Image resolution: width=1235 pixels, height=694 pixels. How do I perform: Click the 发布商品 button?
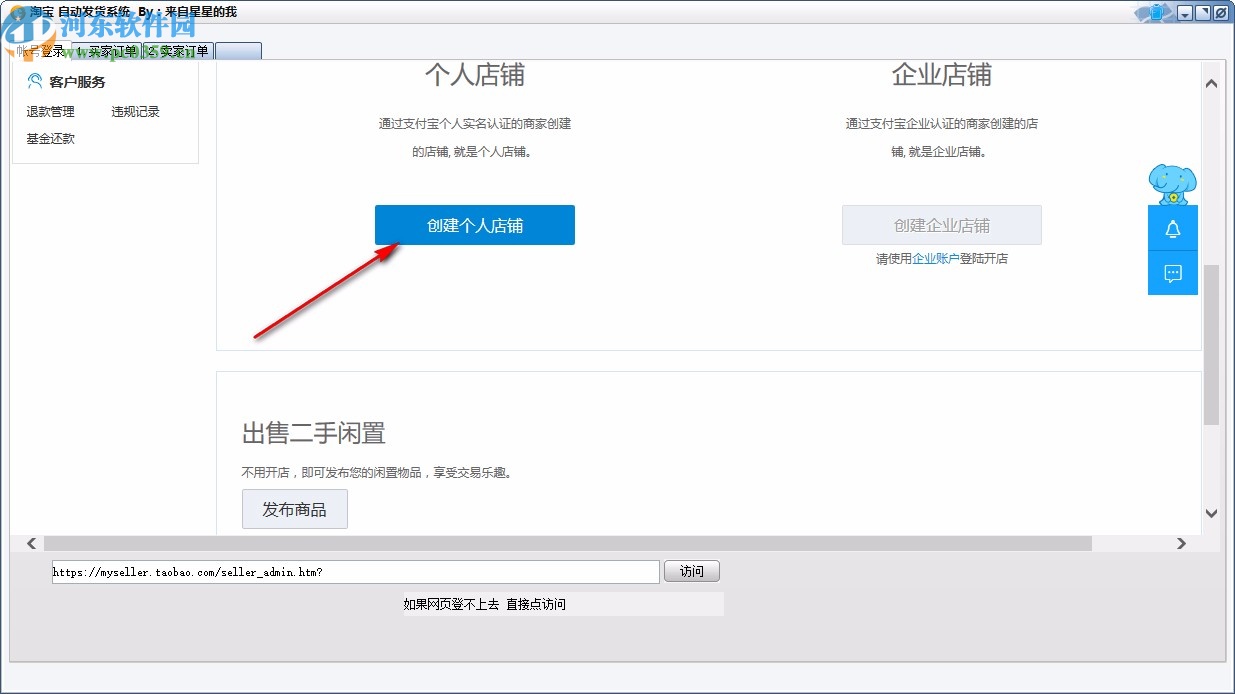pyautogui.click(x=294, y=509)
